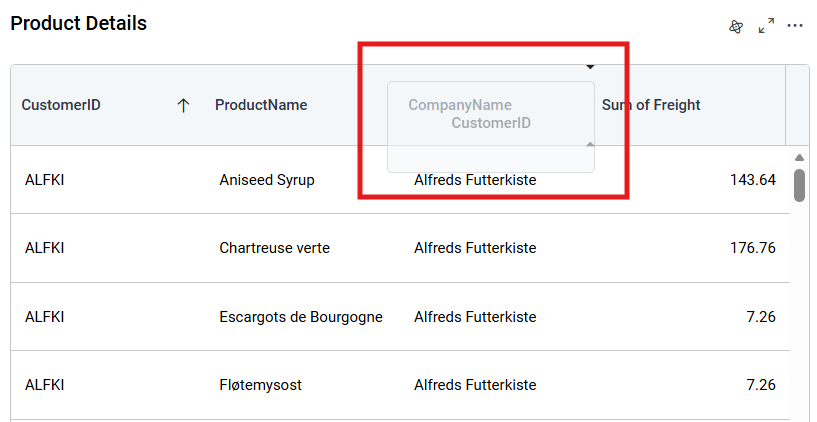Screen dimensions: 817x422
Task: Click the CustomerID label in the drag box
Action: point(491,123)
